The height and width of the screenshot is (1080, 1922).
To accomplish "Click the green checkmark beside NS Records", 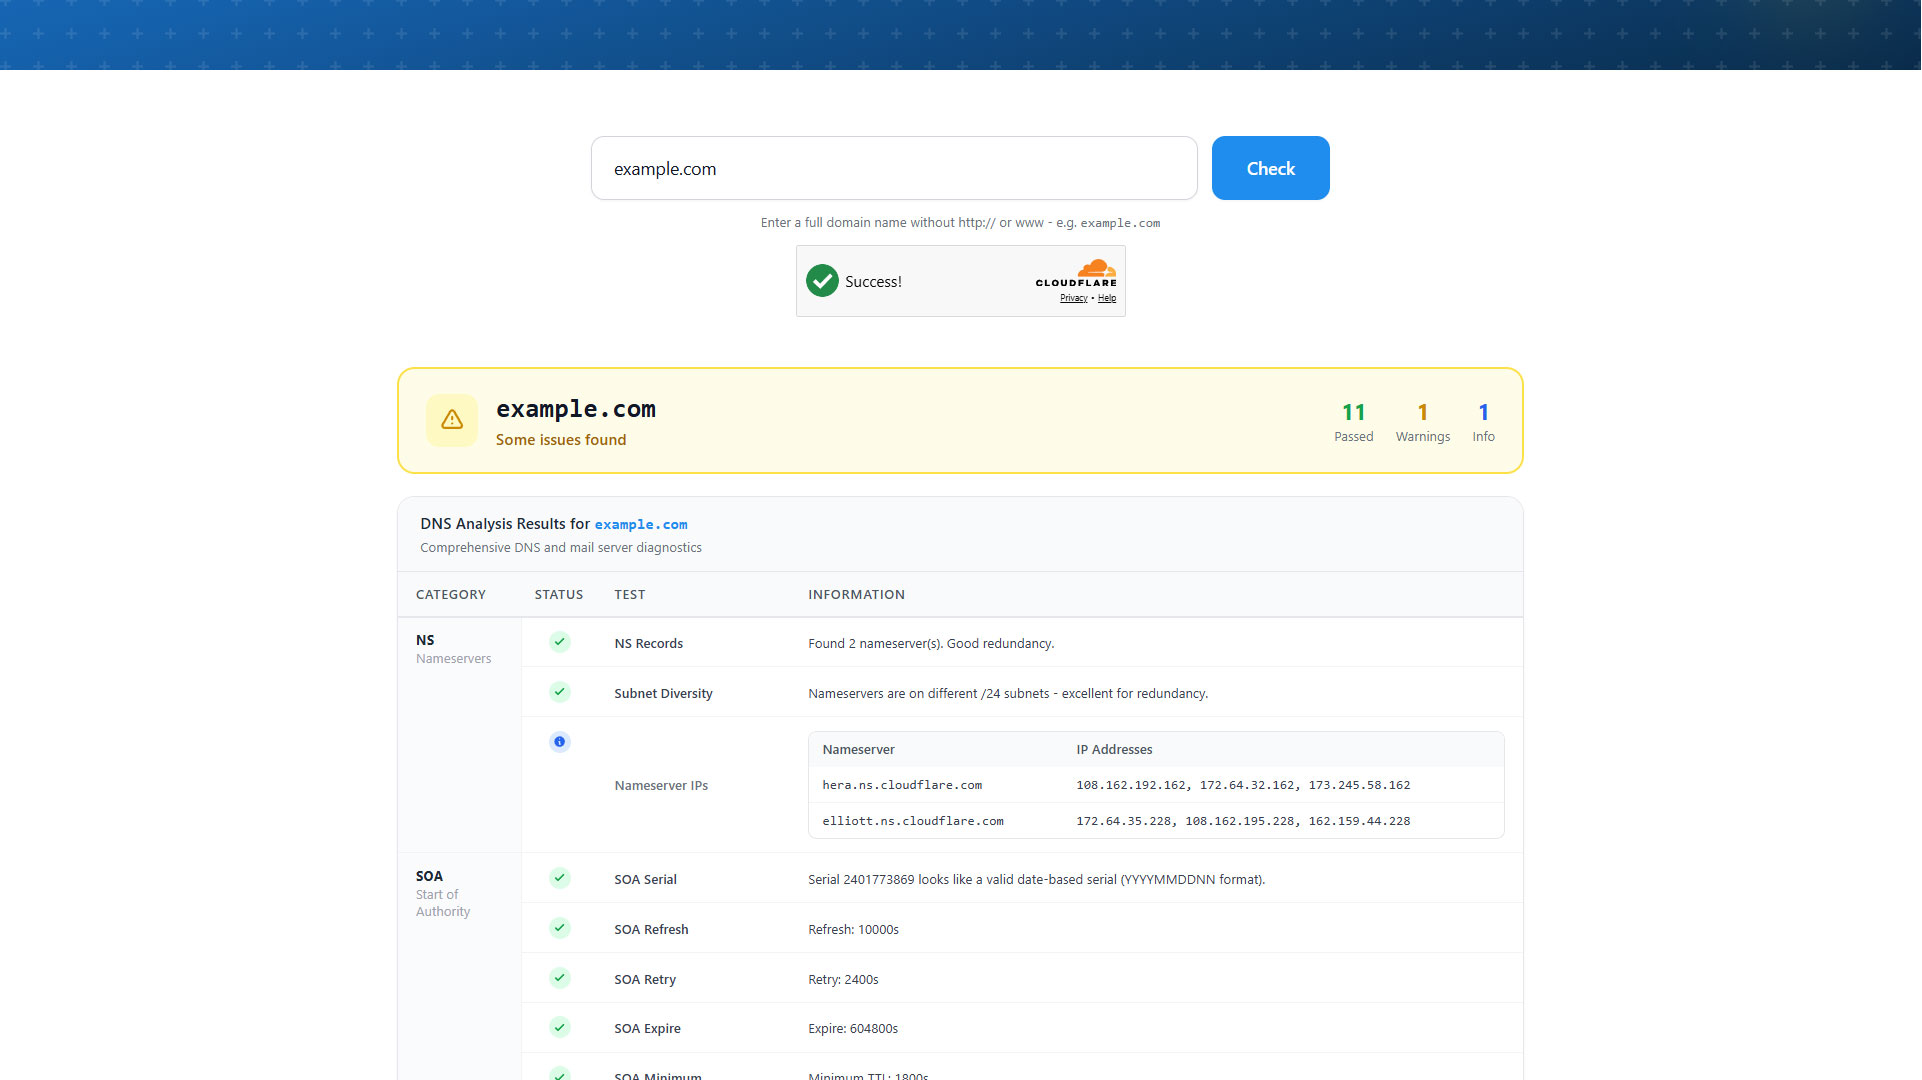I will tap(559, 642).
